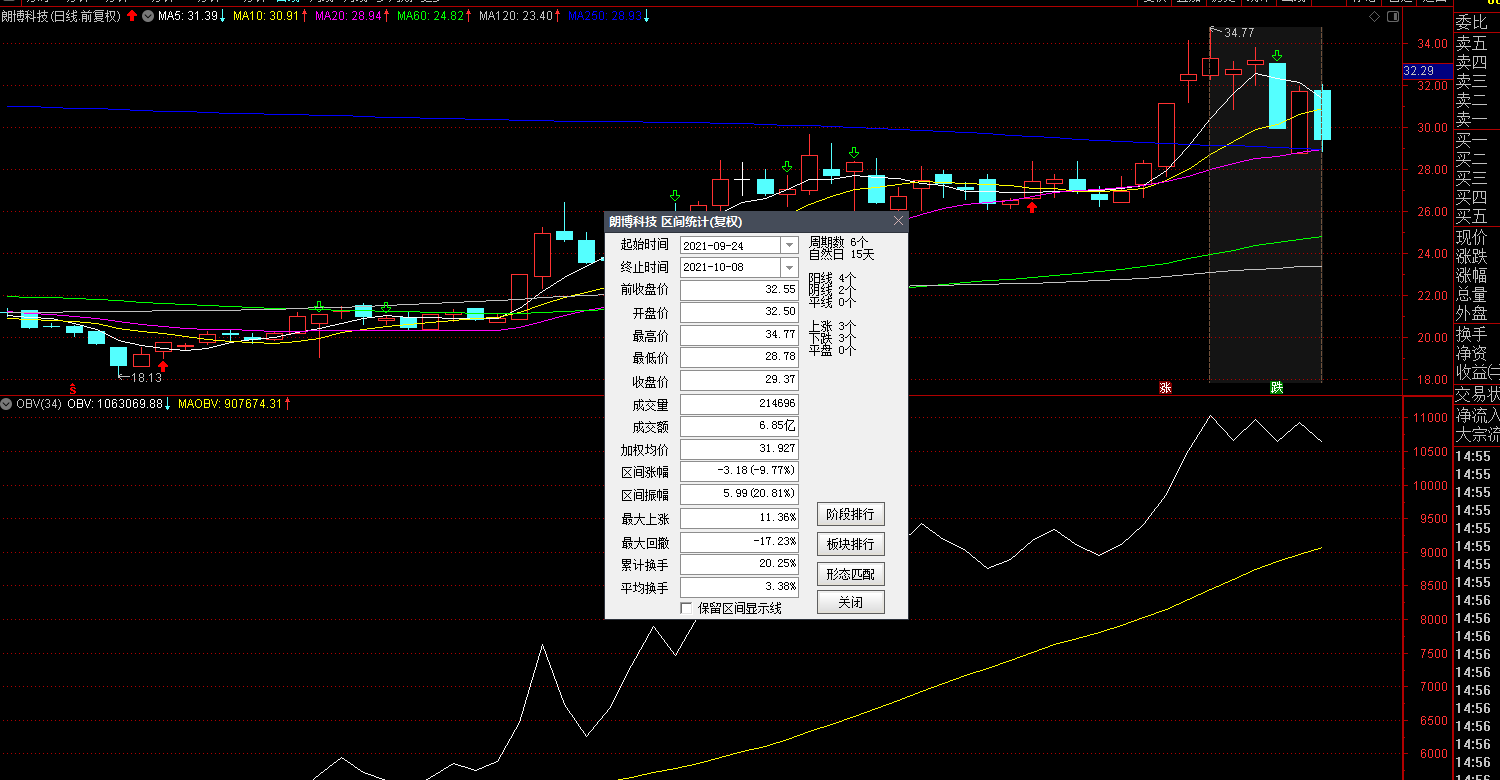
Task: Click the 朗博科技(日线.前复权) chart title
Action: point(62,16)
